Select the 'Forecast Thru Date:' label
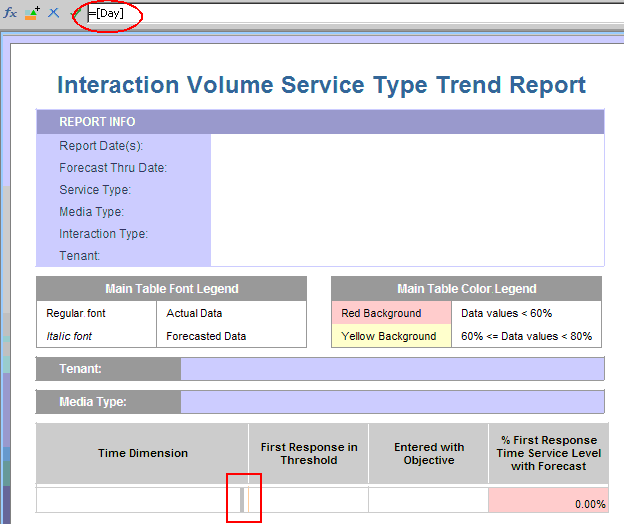Viewport: 625px width, 524px height. pyautogui.click(x=113, y=168)
